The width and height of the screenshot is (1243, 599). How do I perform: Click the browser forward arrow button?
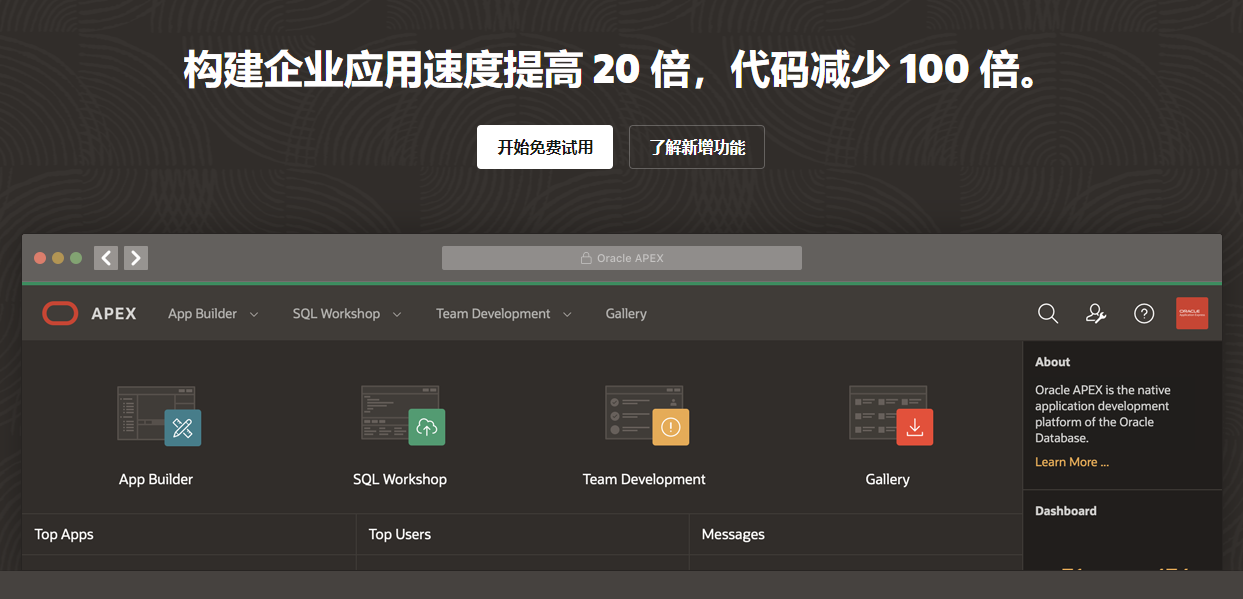pyautogui.click(x=136, y=258)
